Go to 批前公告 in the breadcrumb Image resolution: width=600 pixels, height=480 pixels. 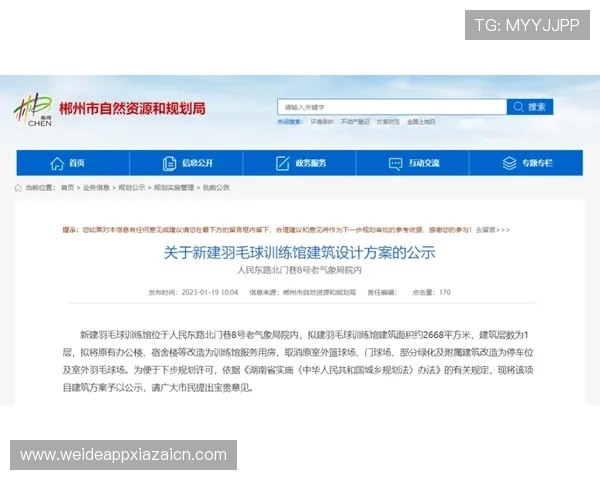click(216, 188)
